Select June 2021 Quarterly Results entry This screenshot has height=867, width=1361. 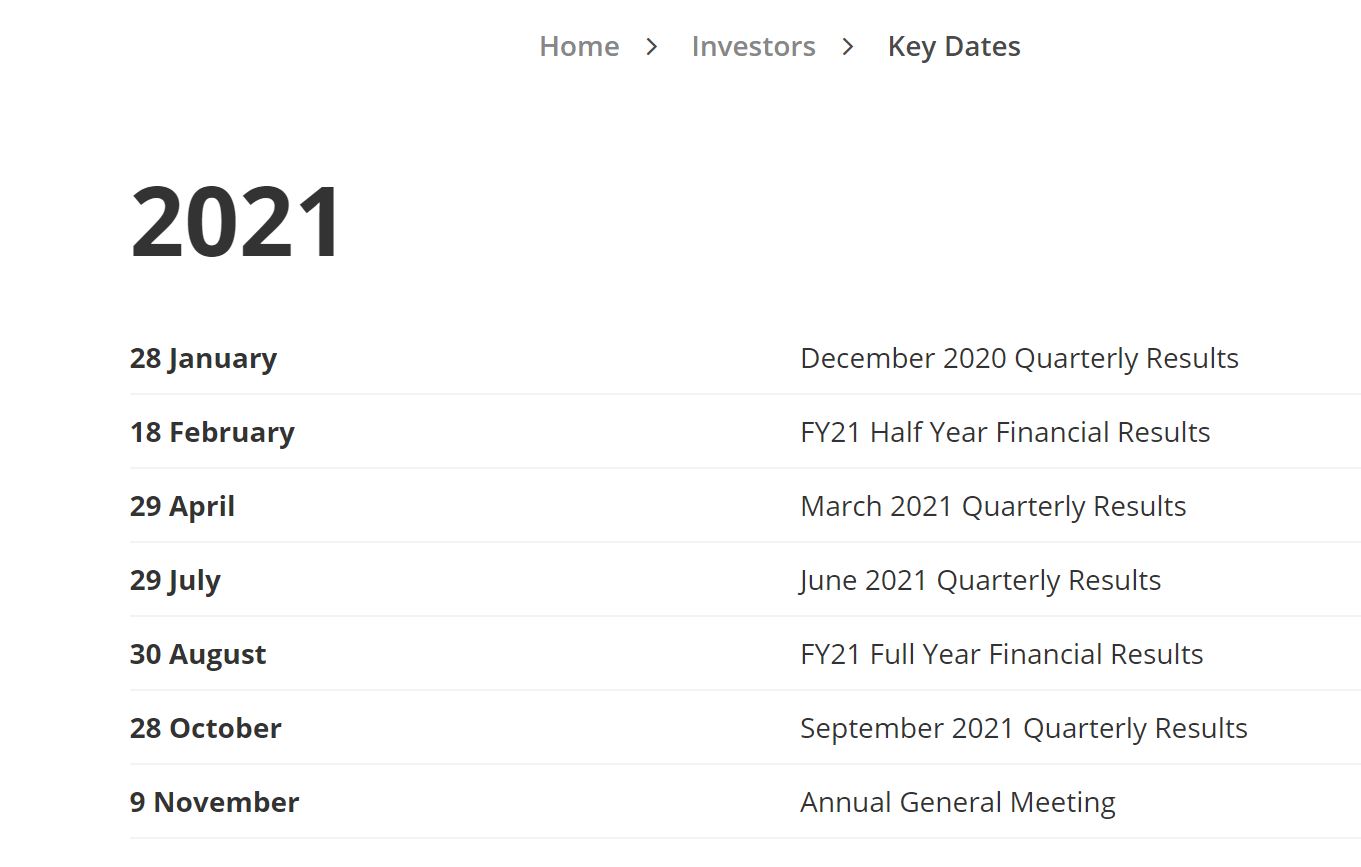[980, 580]
